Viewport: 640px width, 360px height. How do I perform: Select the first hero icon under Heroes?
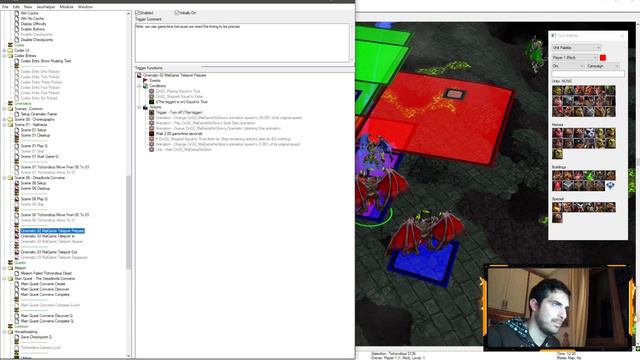[557, 133]
